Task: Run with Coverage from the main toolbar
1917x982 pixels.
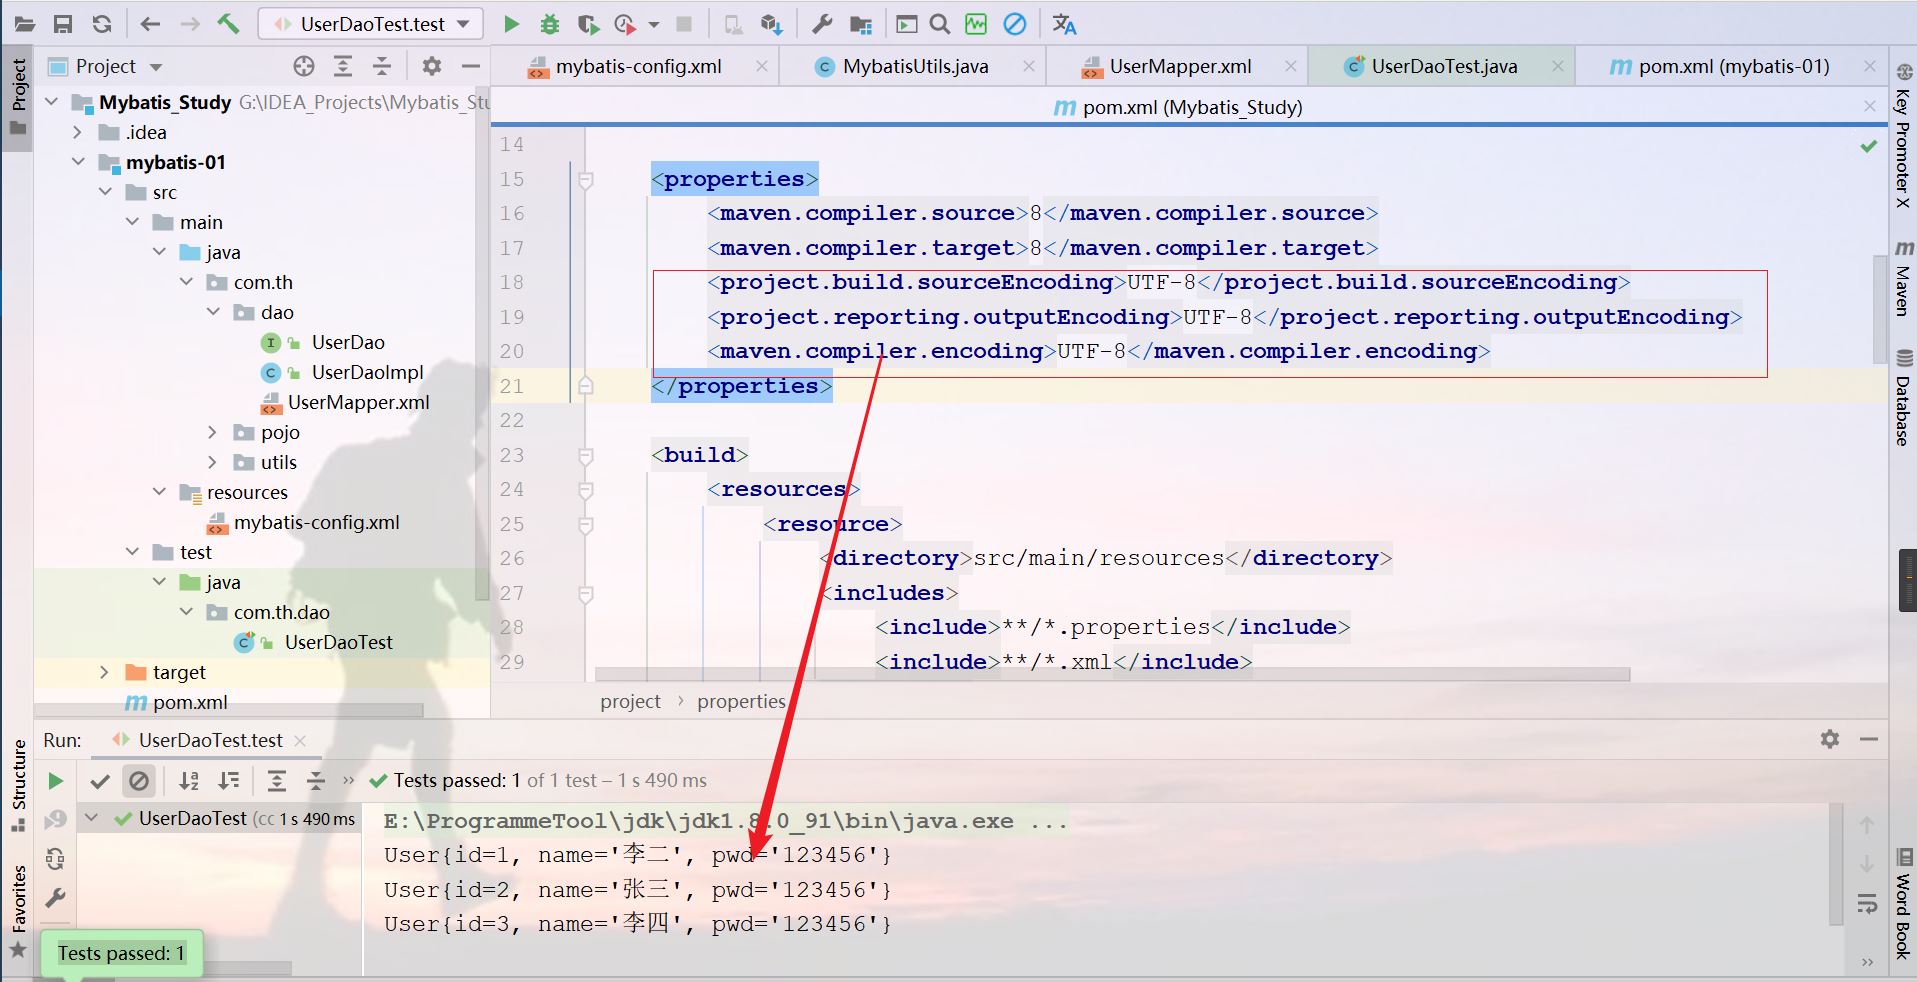Action: point(587,24)
